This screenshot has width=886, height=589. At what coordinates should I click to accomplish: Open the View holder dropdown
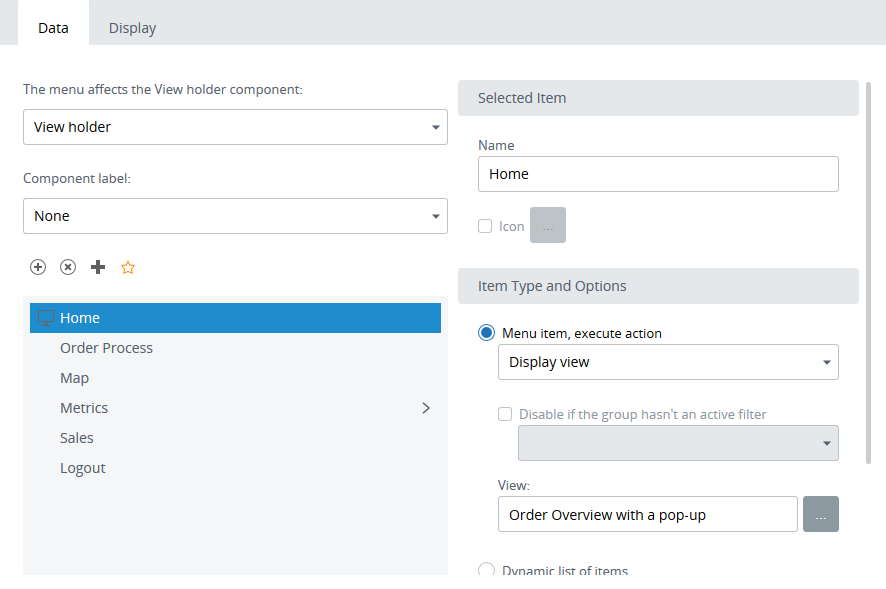[x=235, y=127]
